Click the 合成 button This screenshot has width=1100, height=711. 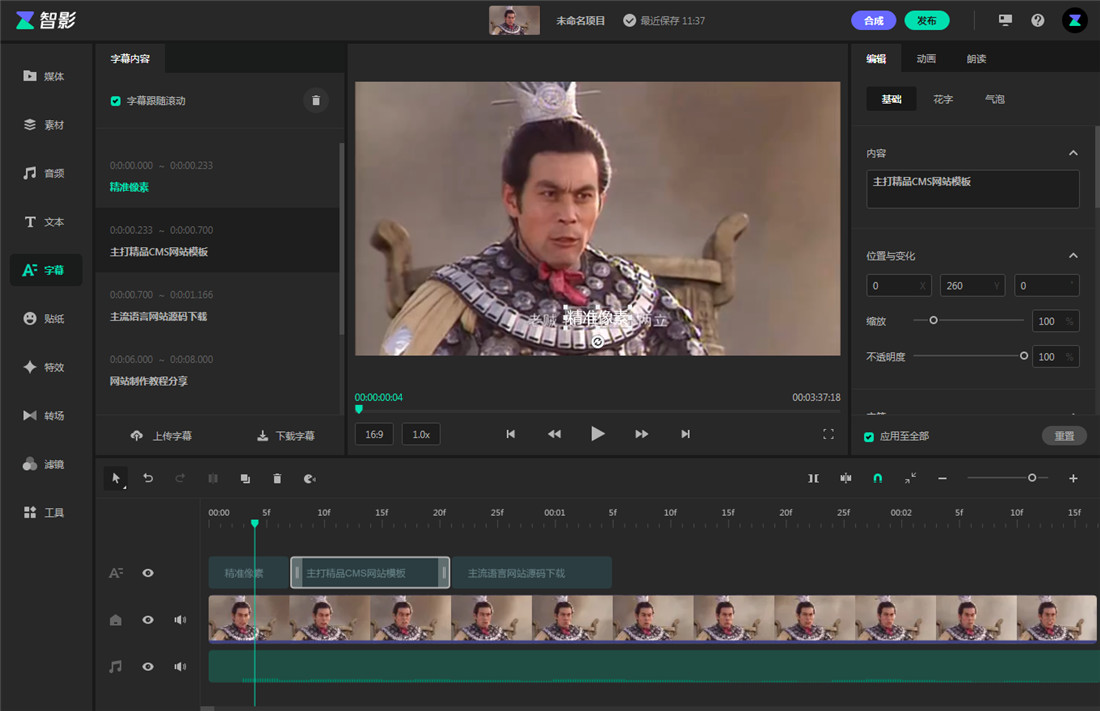[874, 20]
